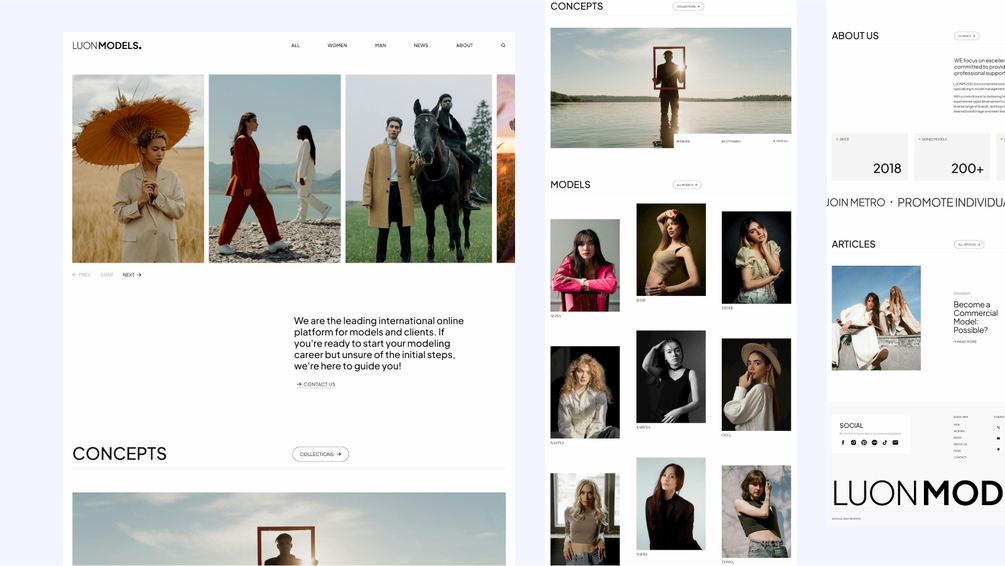Click the small COLLECTIONS button in middle panel

(x=688, y=6)
